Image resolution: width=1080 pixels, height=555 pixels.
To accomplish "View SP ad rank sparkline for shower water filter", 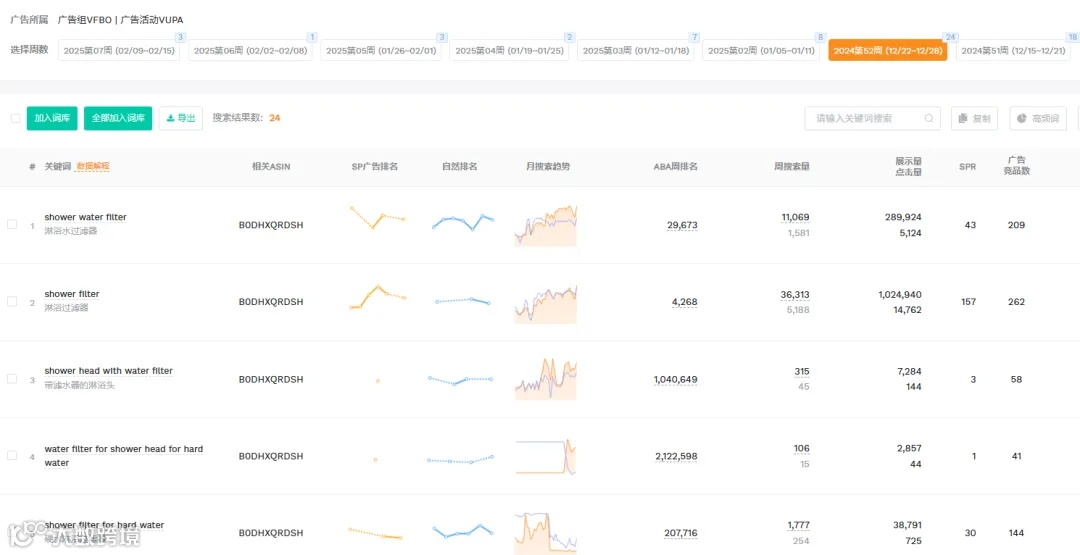I will click(377, 217).
